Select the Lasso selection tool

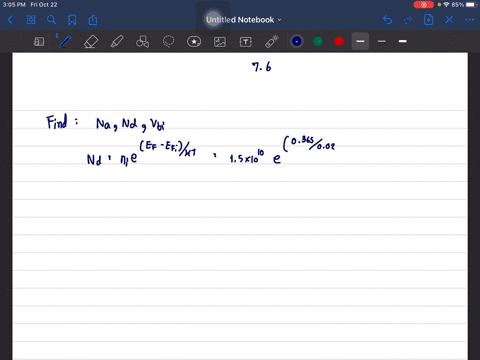pyautogui.click(x=168, y=42)
